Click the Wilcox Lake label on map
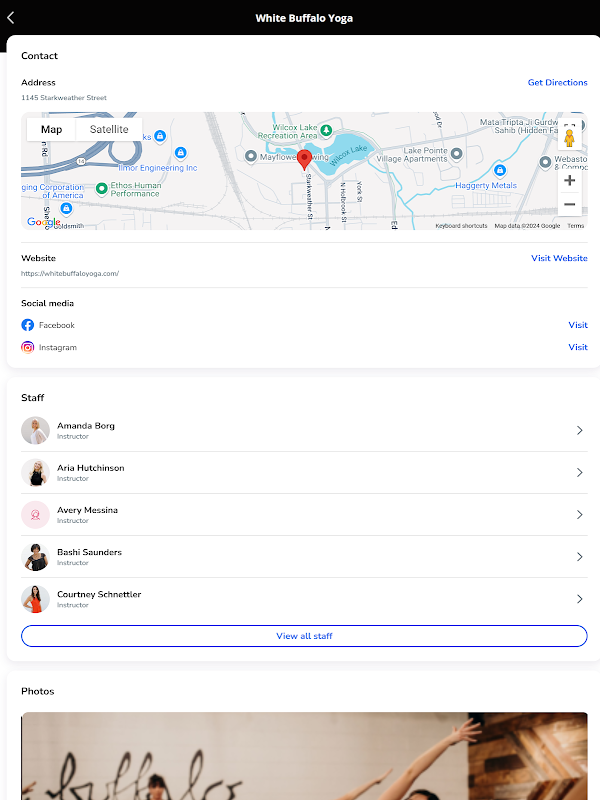This screenshot has width=600, height=800. 348,155
